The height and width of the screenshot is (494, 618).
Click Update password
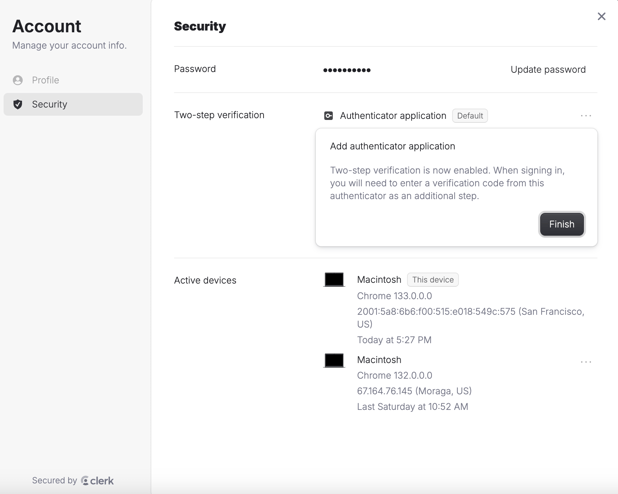coord(548,70)
